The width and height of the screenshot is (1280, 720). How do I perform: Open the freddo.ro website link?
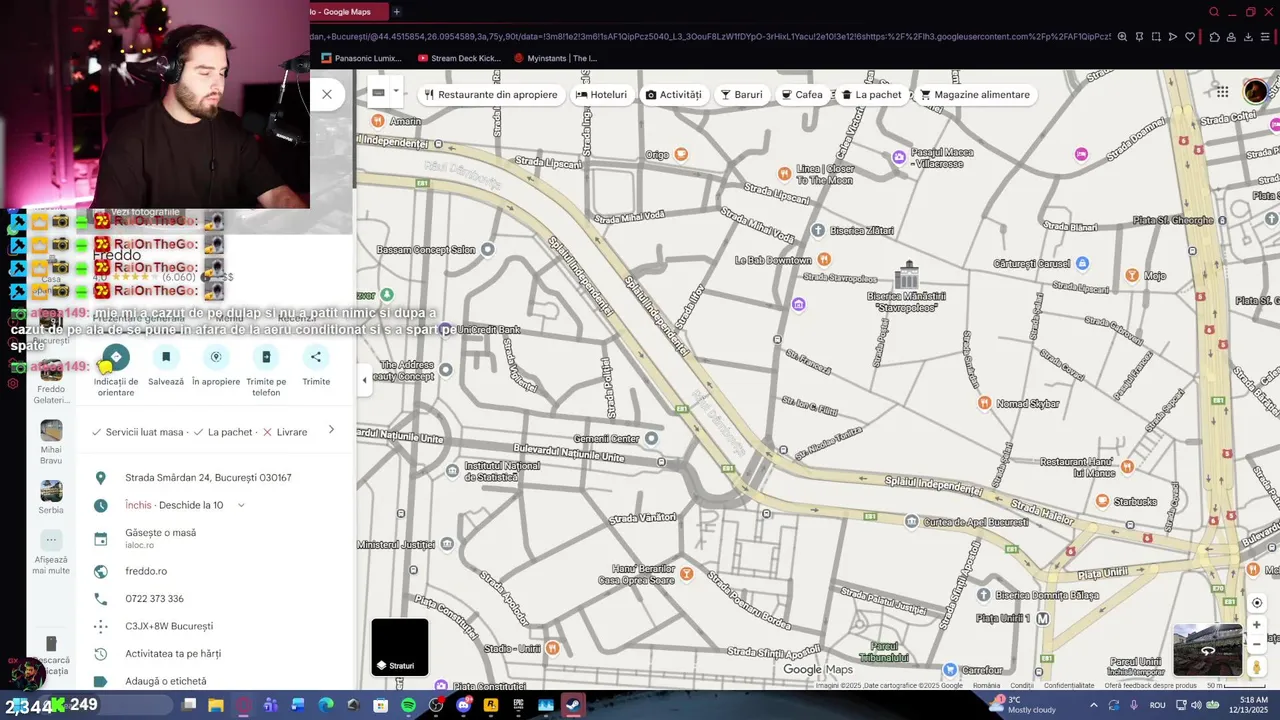tap(146, 571)
